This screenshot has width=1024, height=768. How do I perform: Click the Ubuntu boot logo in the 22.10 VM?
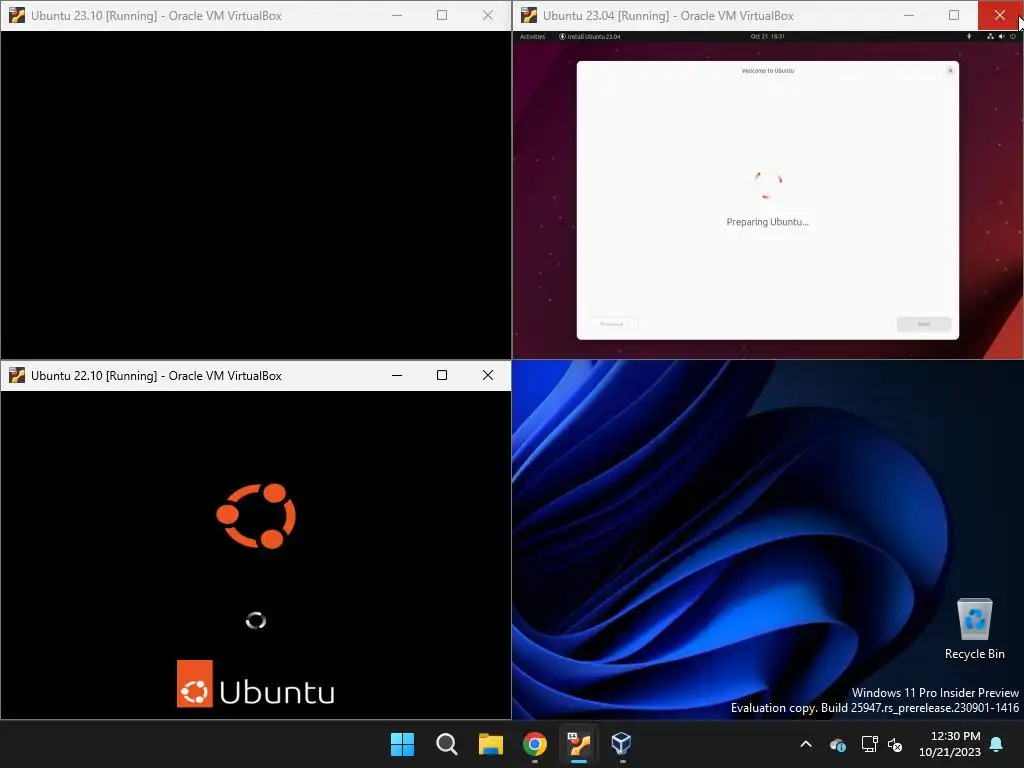pos(256,516)
